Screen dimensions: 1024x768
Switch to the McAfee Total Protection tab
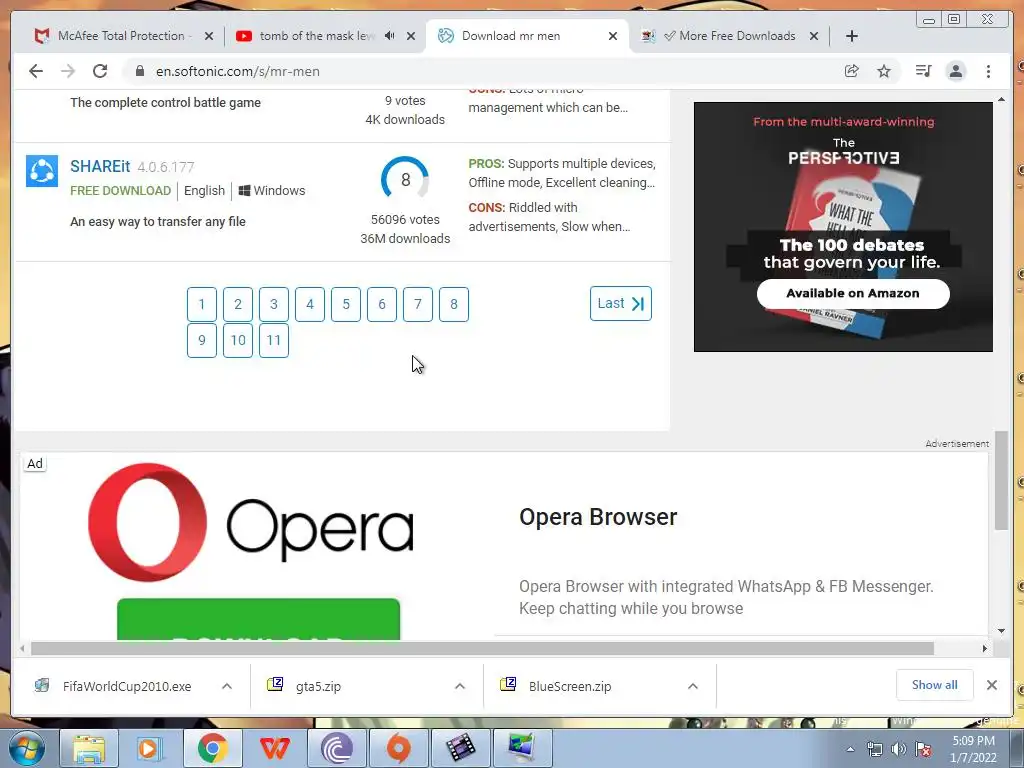tap(121, 36)
